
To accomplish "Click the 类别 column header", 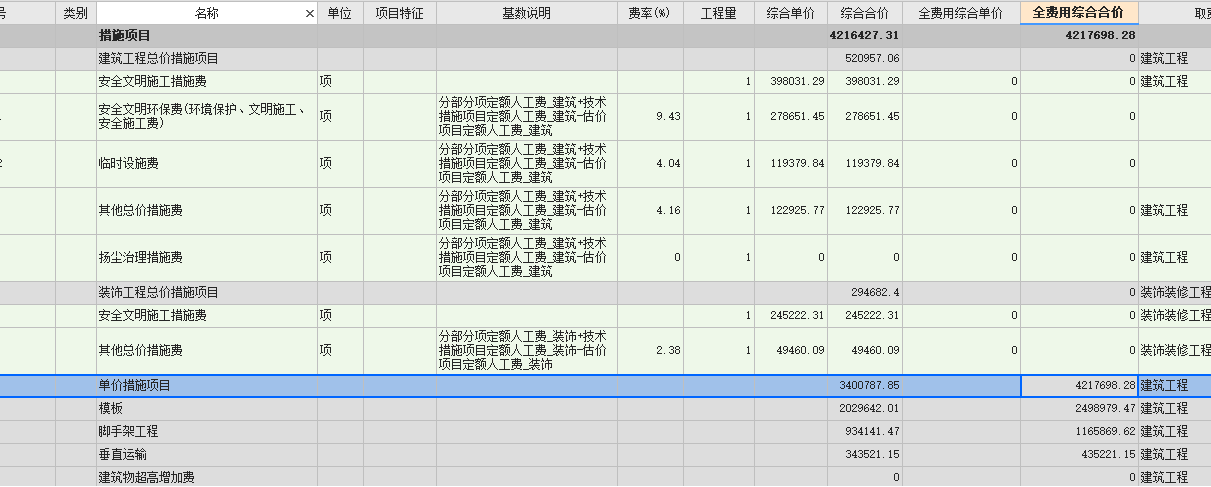I will [75, 13].
